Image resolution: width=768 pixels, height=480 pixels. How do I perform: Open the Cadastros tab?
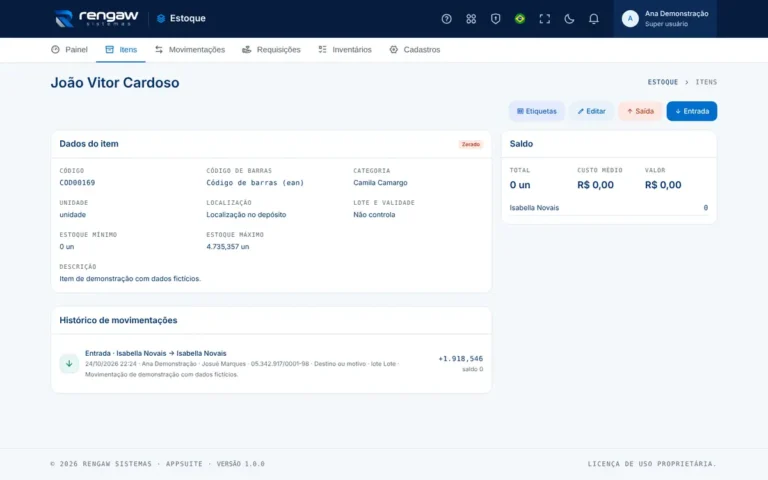point(415,49)
